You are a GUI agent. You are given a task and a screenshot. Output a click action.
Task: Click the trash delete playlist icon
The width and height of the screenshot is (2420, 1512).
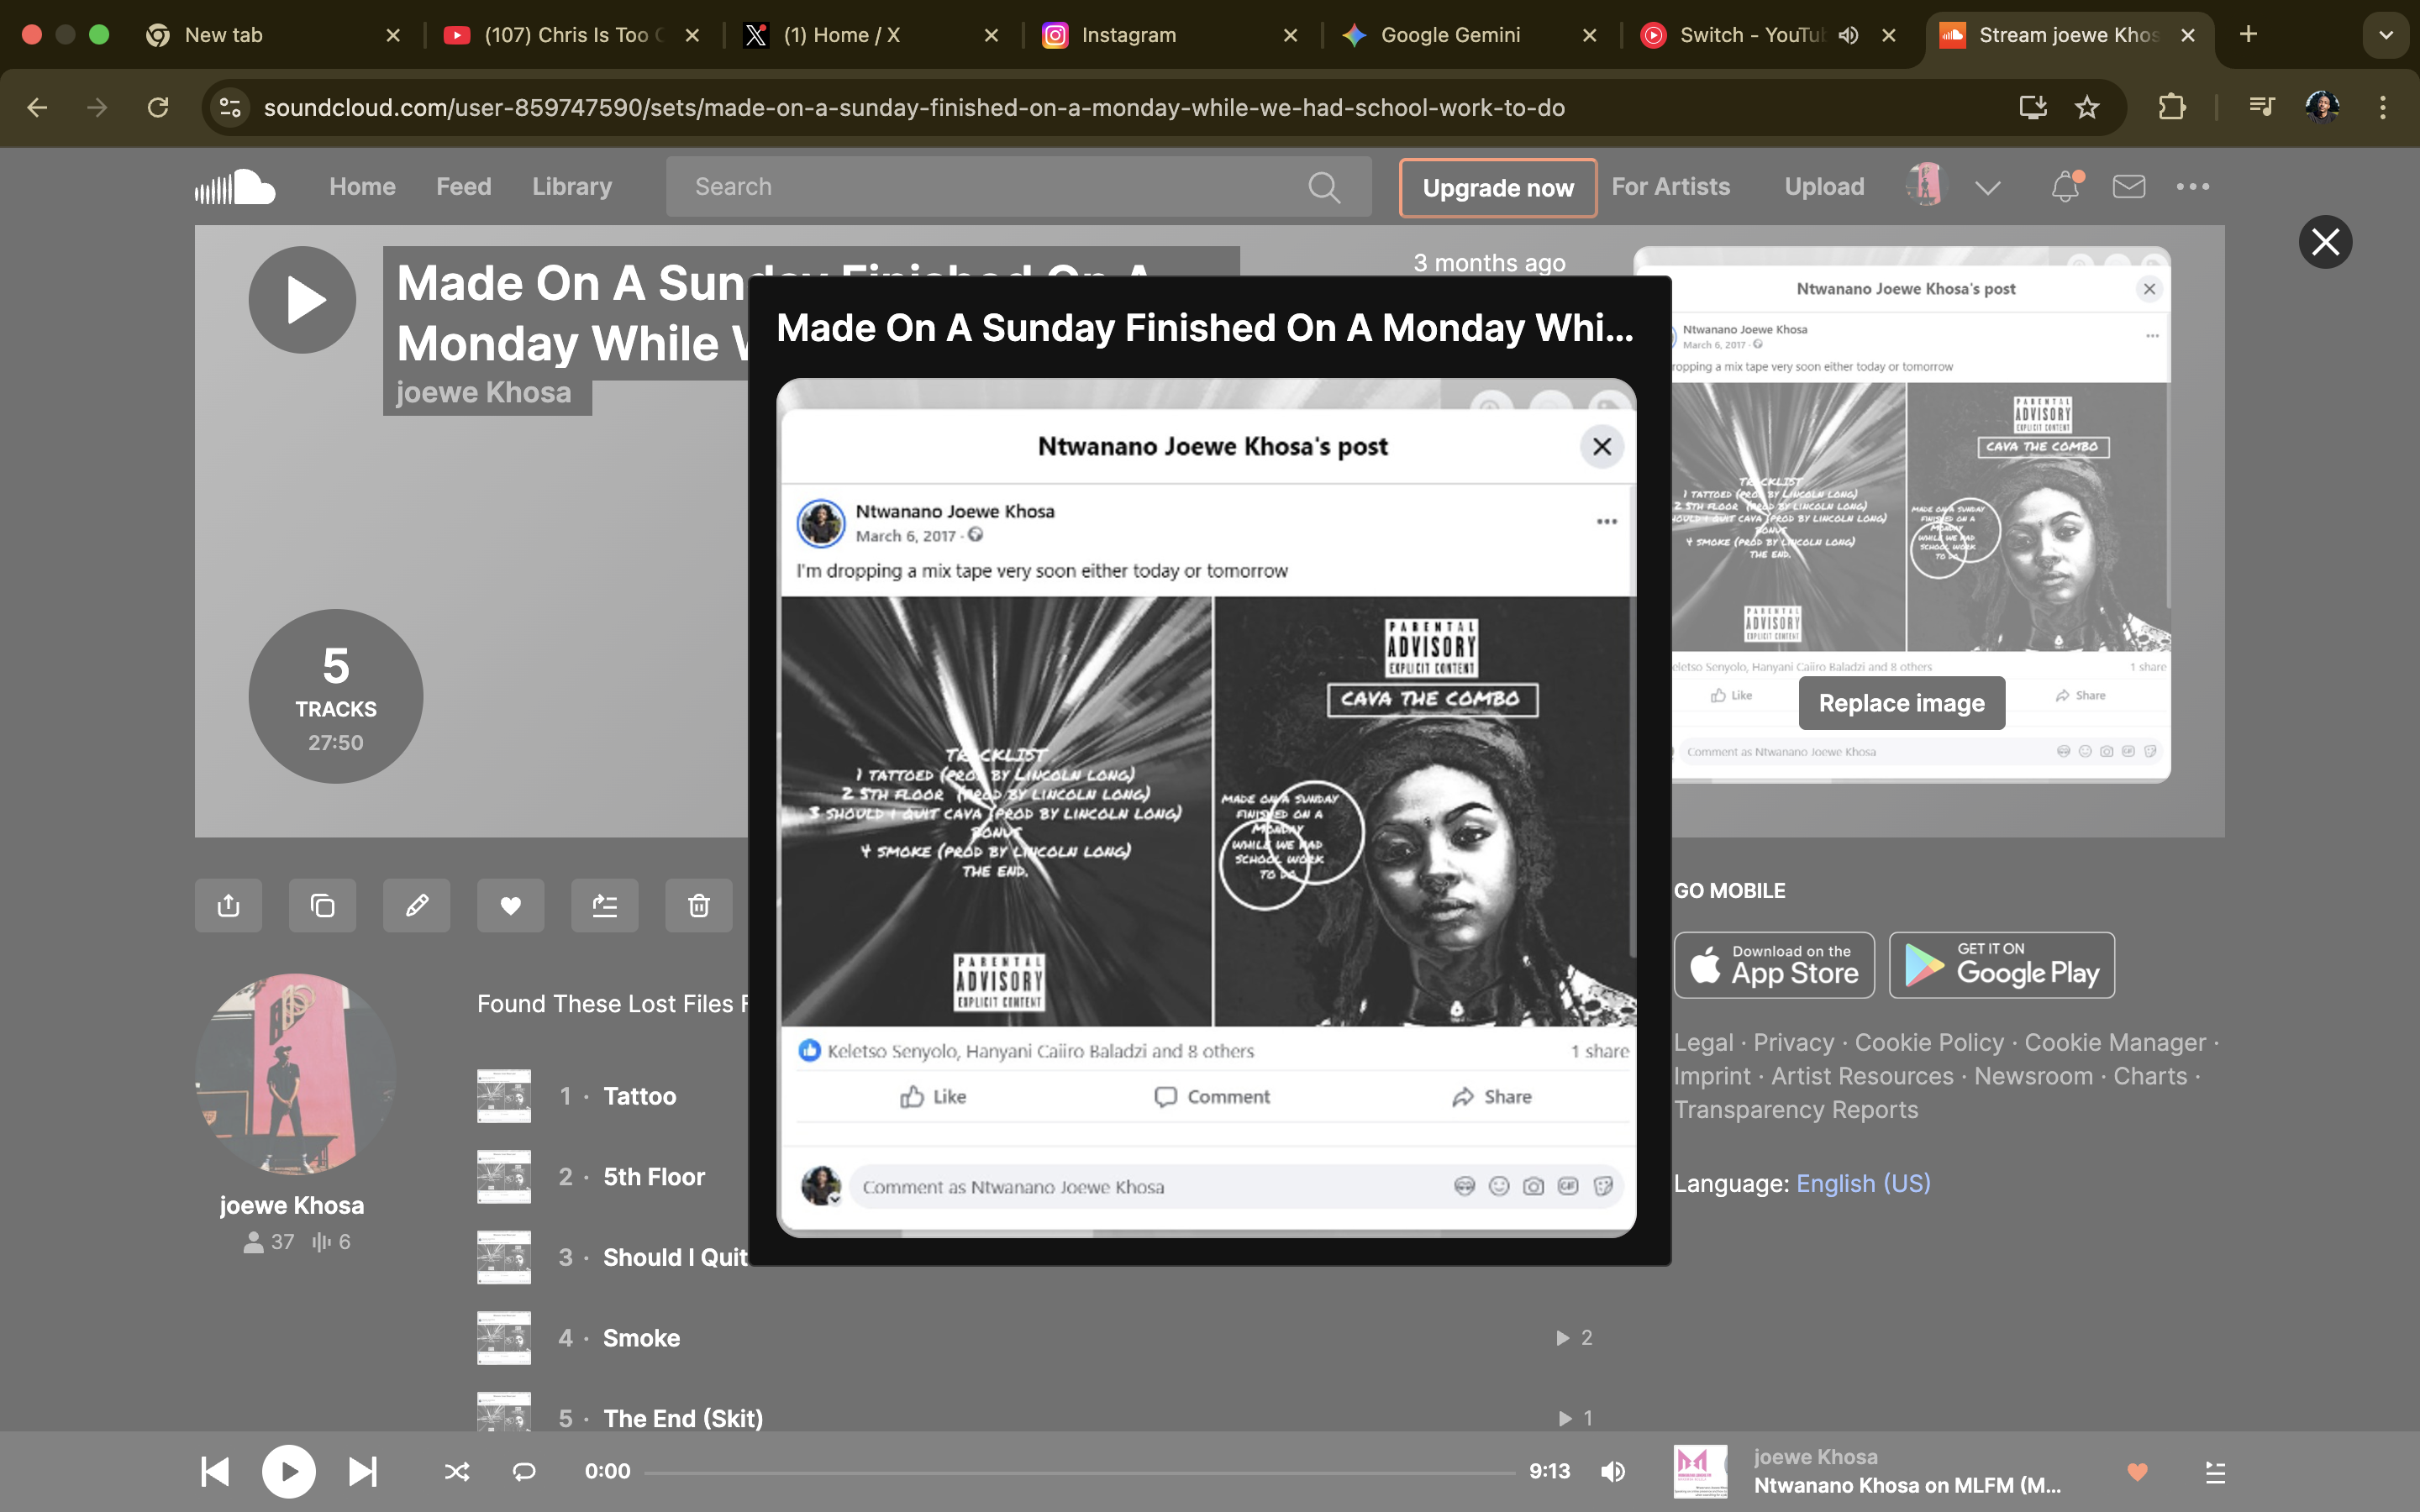698,905
